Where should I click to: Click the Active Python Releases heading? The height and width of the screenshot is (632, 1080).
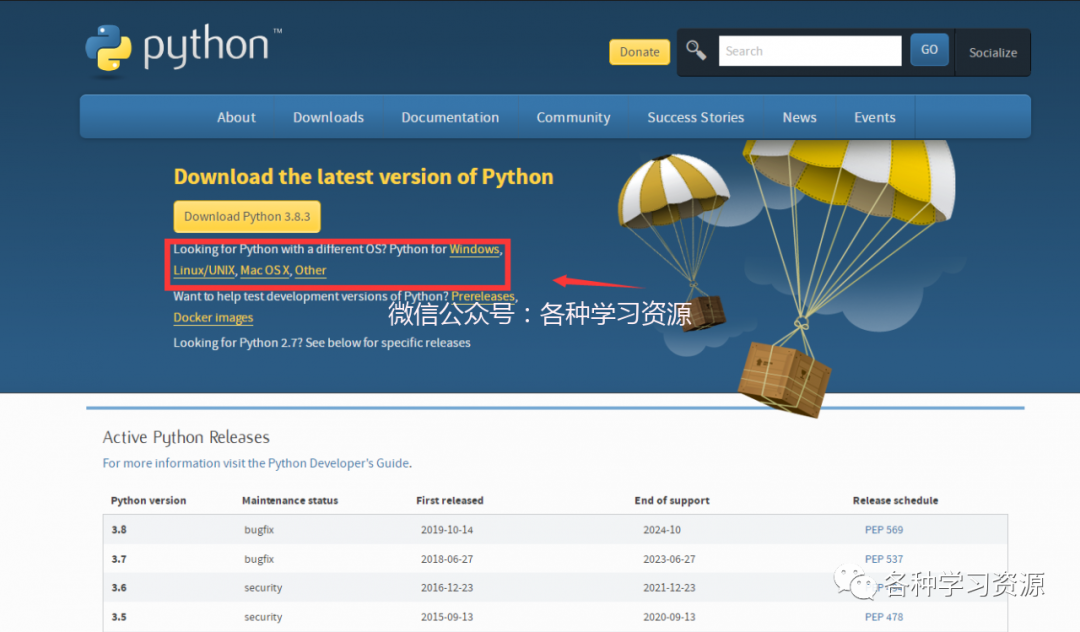point(186,437)
